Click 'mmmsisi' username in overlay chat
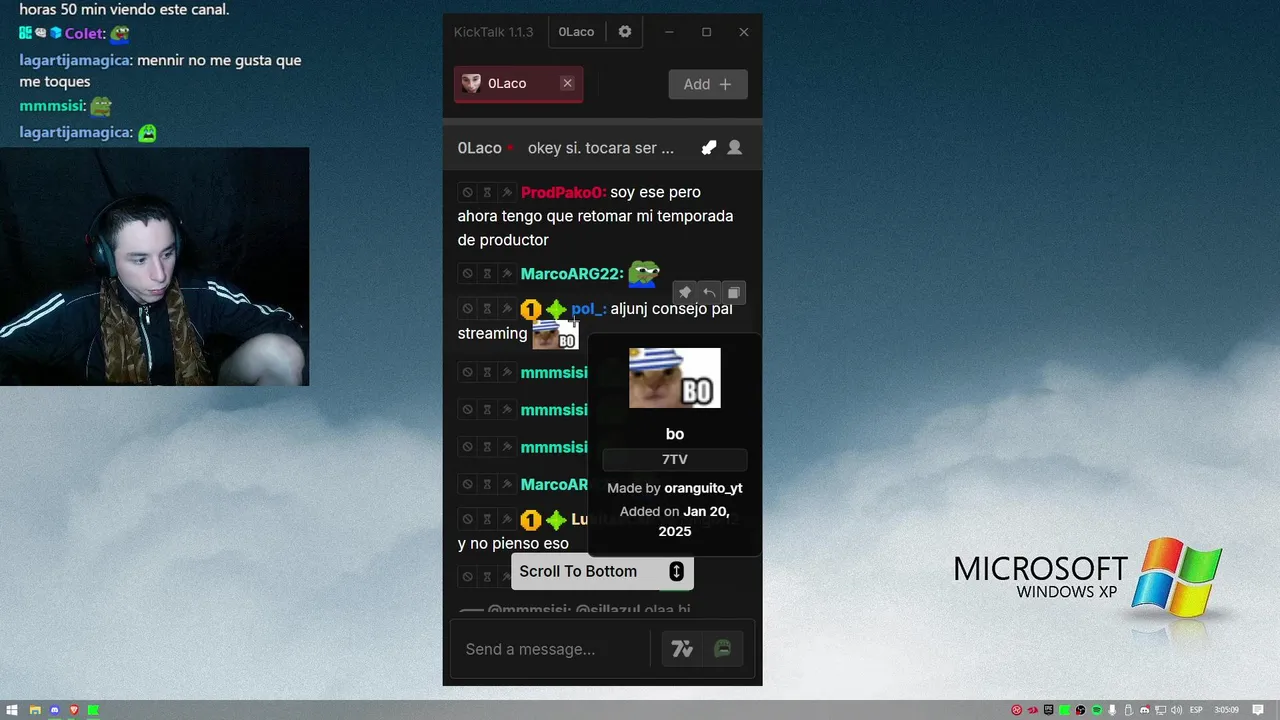The image size is (1280, 720). click(51, 106)
